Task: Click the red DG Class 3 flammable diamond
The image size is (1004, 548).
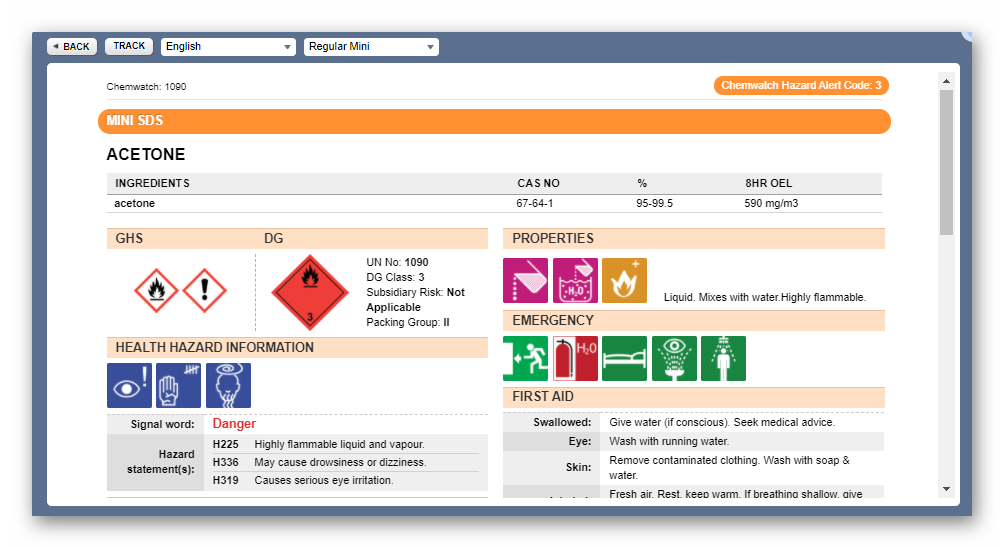Action: [310, 293]
